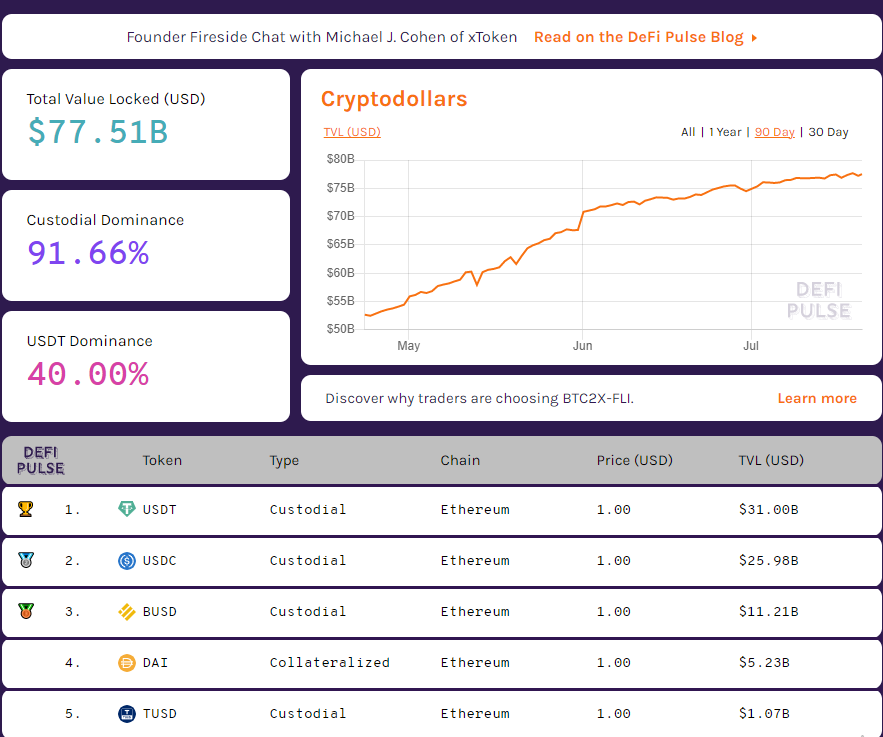Switch chart range to All
The image size is (883, 737).
(x=688, y=132)
